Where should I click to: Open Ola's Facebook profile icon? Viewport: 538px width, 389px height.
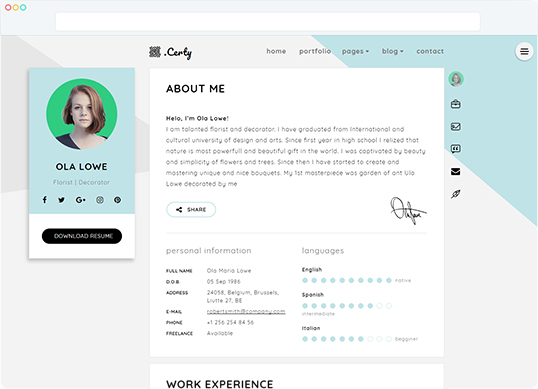tap(45, 200)
